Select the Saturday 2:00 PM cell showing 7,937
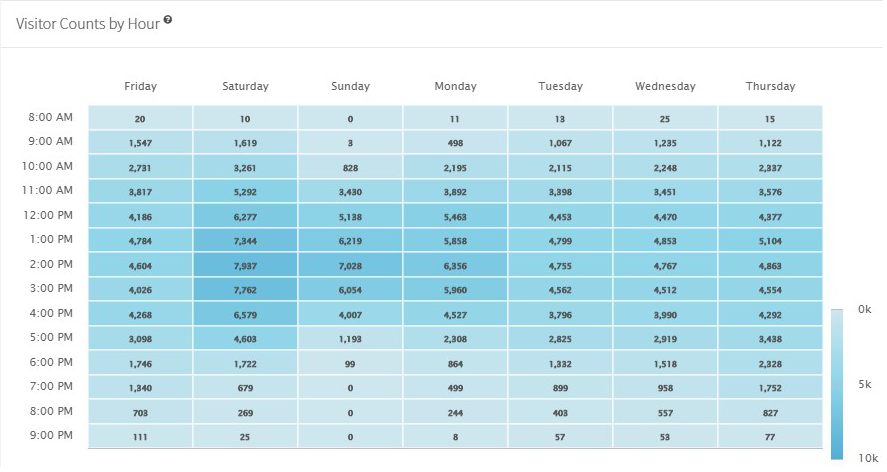 click(x=245, y=265)
